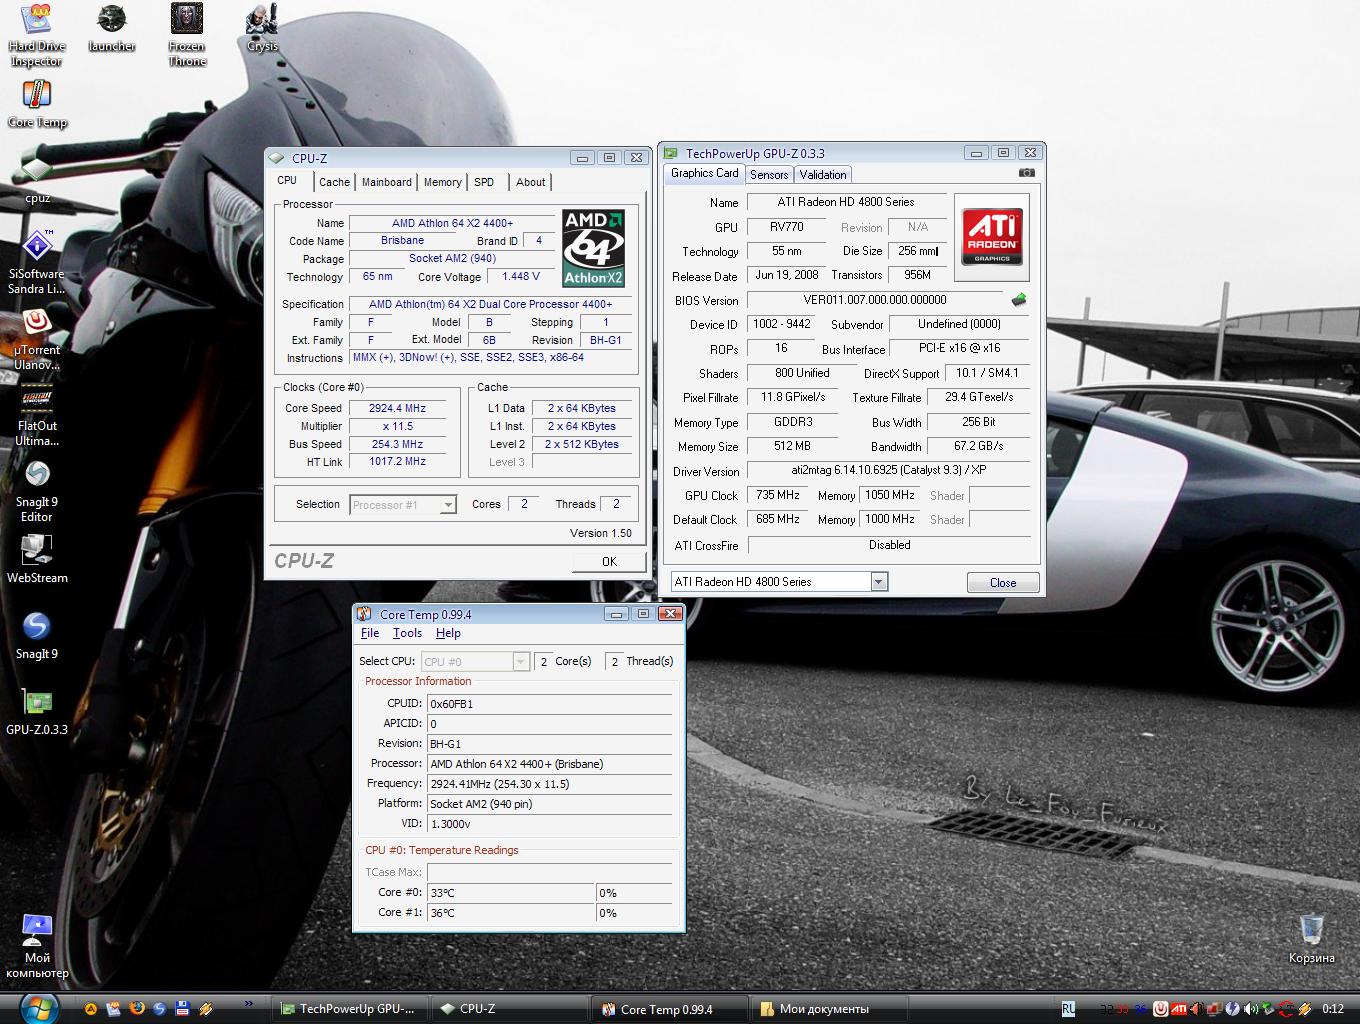Screen dimensions: 1360x1024
Task: Launch FlatOut Ultimate desktop icon
Action: 37,399
